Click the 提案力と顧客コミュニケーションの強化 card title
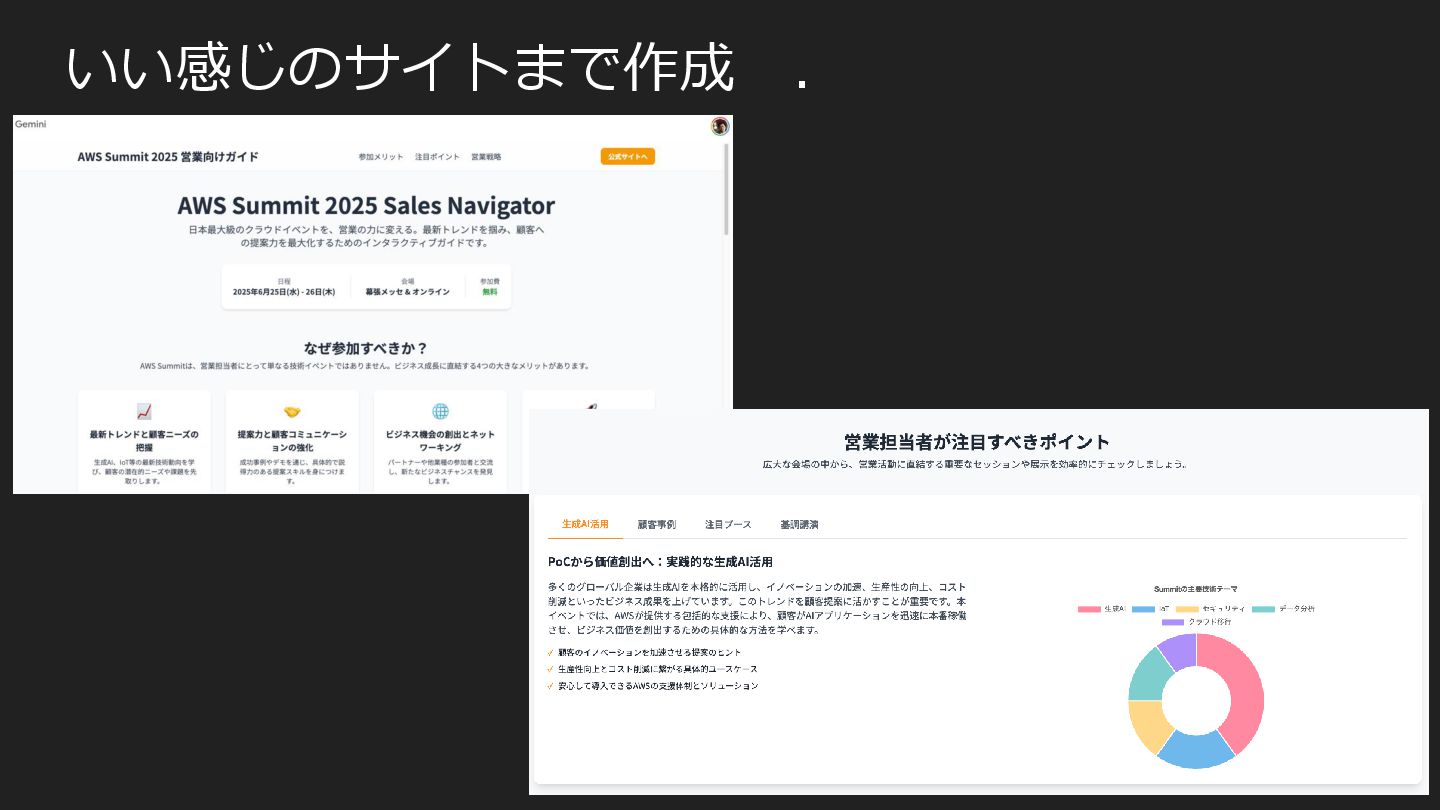 pos(292,441)
